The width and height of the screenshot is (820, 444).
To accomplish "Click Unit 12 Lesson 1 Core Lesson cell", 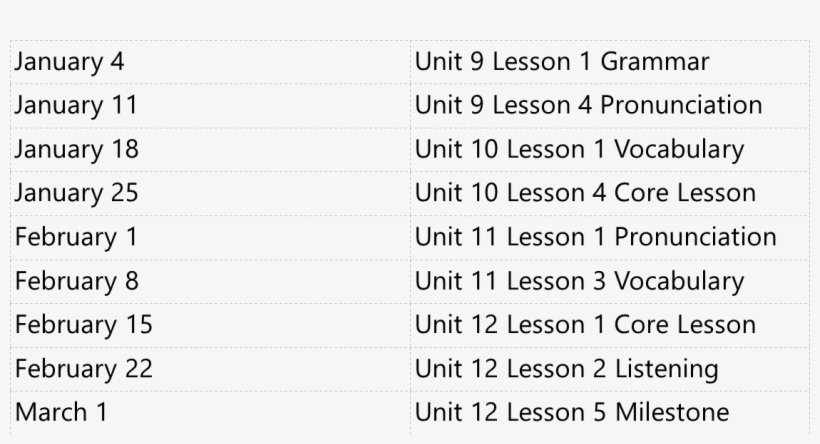I will 585,325.
